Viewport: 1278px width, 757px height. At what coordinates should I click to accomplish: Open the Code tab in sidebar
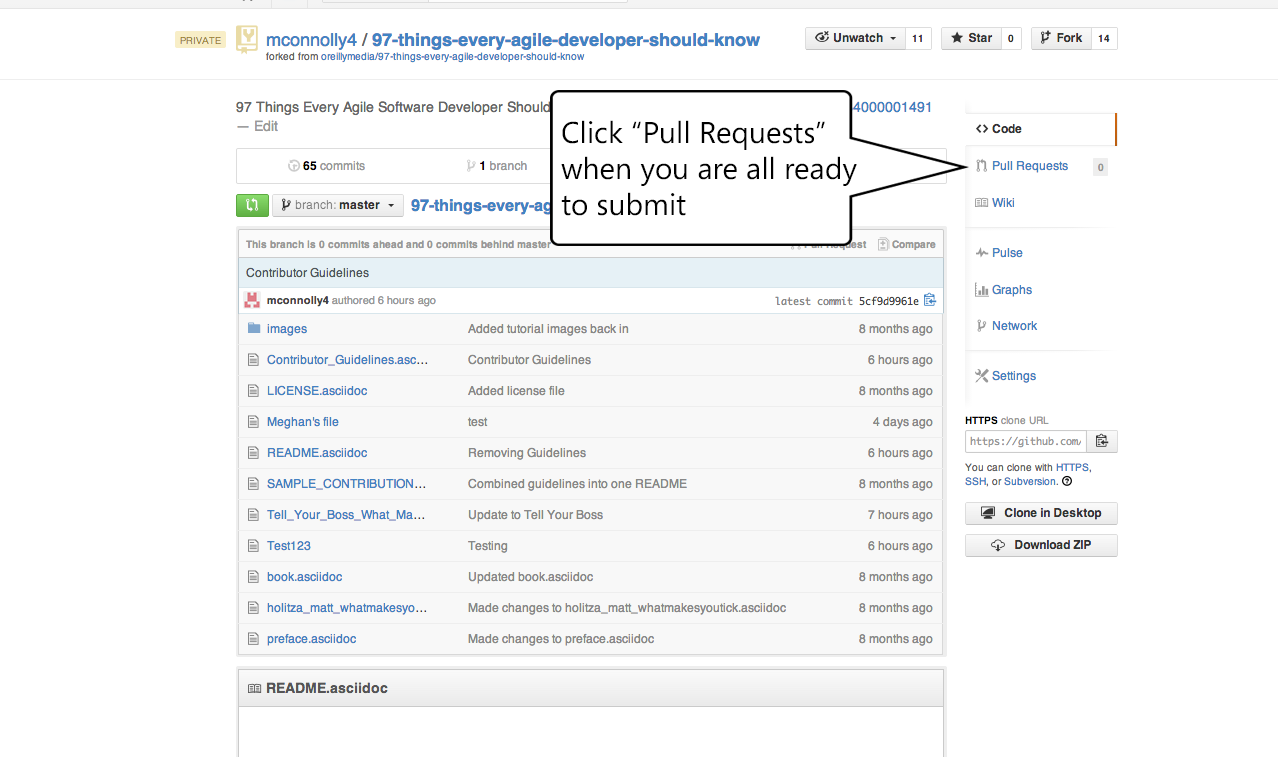pyautogui.click(x=1040, y=129)
